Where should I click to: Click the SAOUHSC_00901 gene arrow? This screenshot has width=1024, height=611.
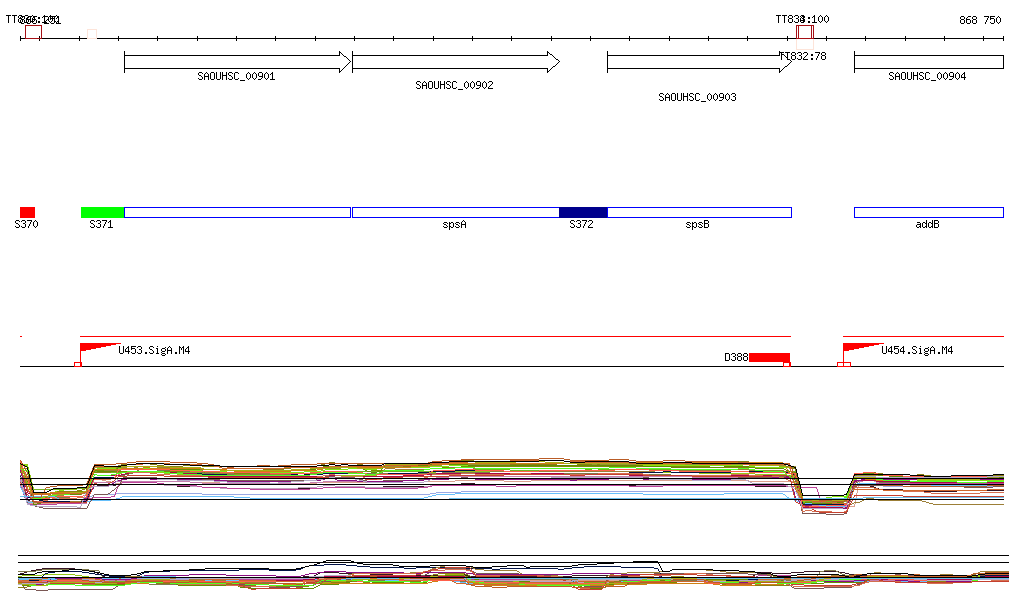pos(237,62)
